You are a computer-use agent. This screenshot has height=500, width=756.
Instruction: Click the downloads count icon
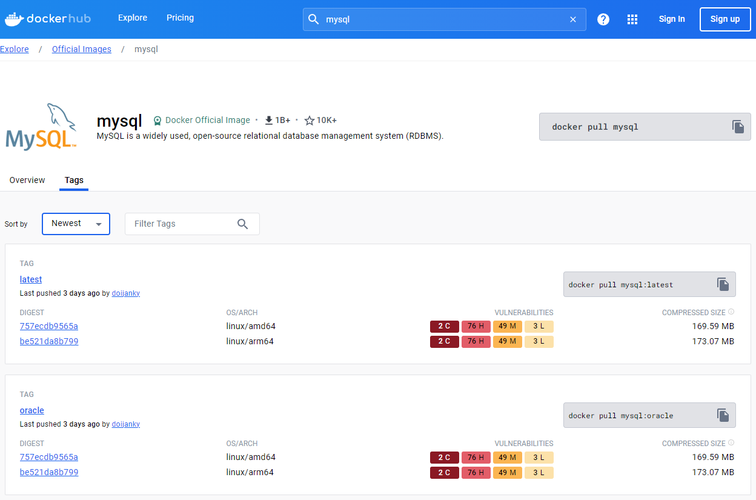click(269, 120)
